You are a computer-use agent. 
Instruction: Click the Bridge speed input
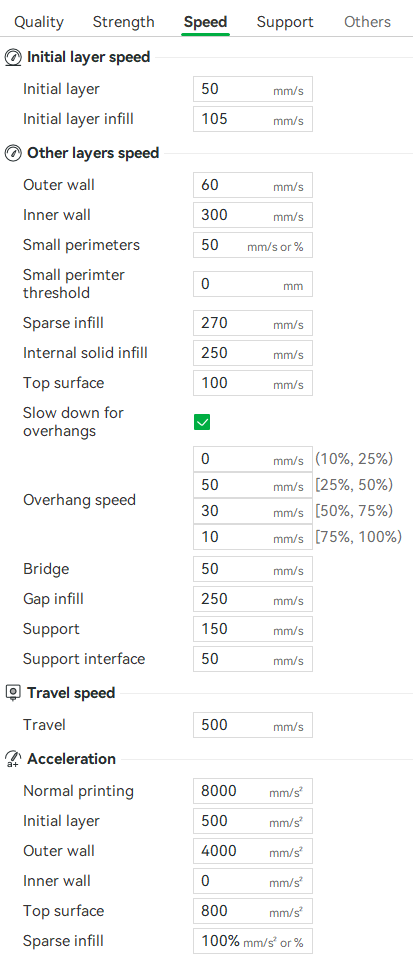click(x=253, y=569)
